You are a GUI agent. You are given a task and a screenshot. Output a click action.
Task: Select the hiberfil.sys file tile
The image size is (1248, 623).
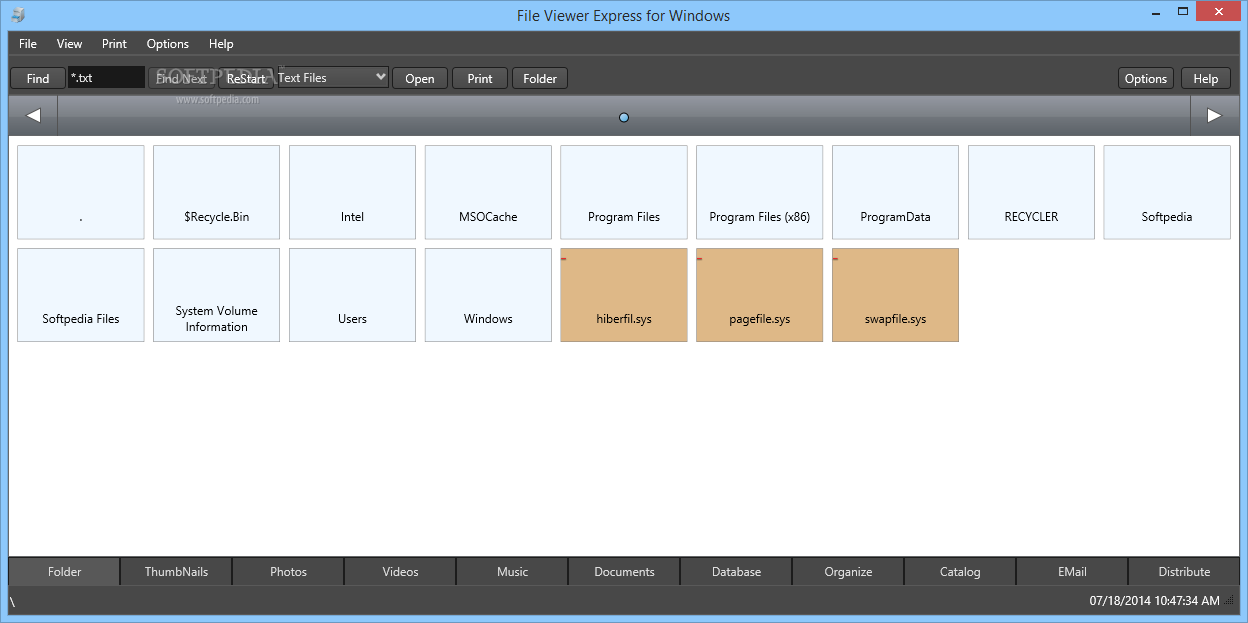pos(624,295)
